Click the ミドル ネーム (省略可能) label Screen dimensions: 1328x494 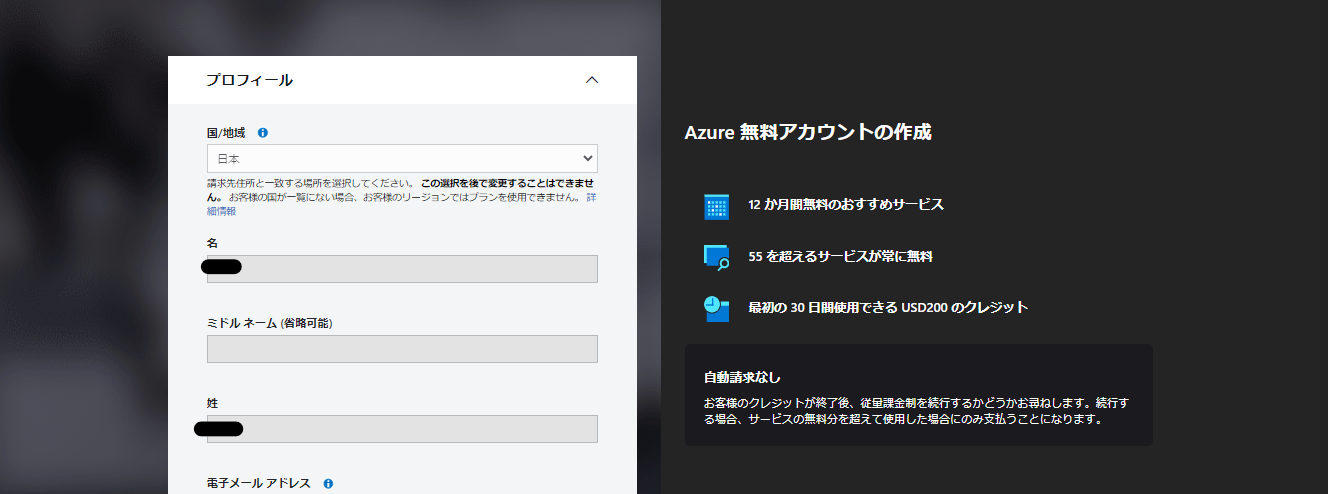269,323
